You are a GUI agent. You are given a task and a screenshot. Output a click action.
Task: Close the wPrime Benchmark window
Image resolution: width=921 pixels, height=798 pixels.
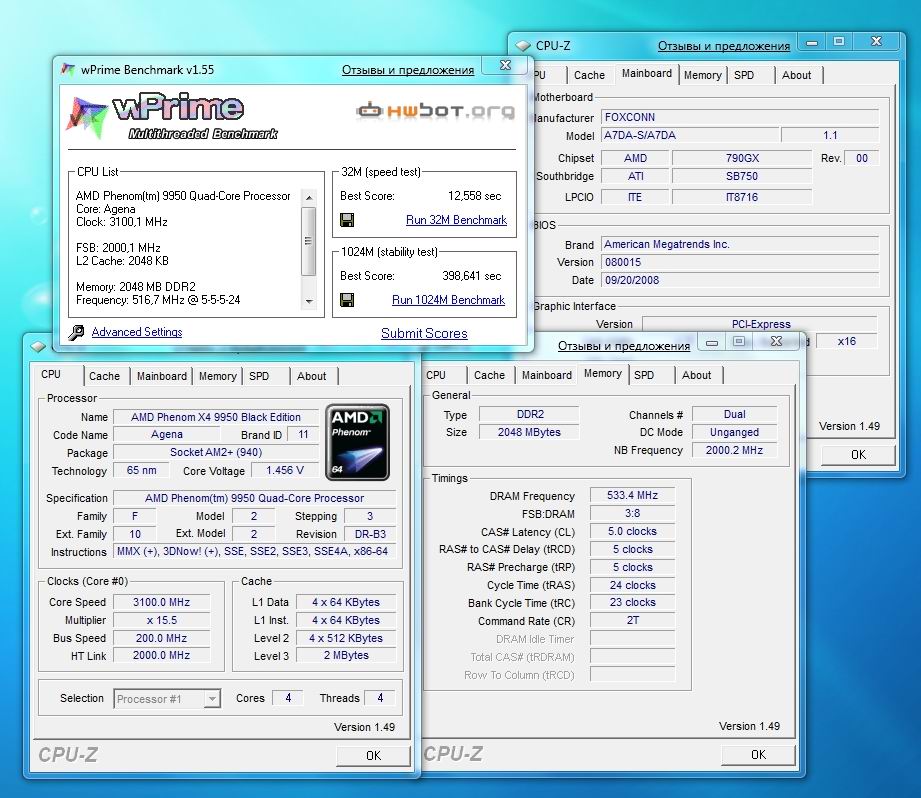[x=505, y=65]
